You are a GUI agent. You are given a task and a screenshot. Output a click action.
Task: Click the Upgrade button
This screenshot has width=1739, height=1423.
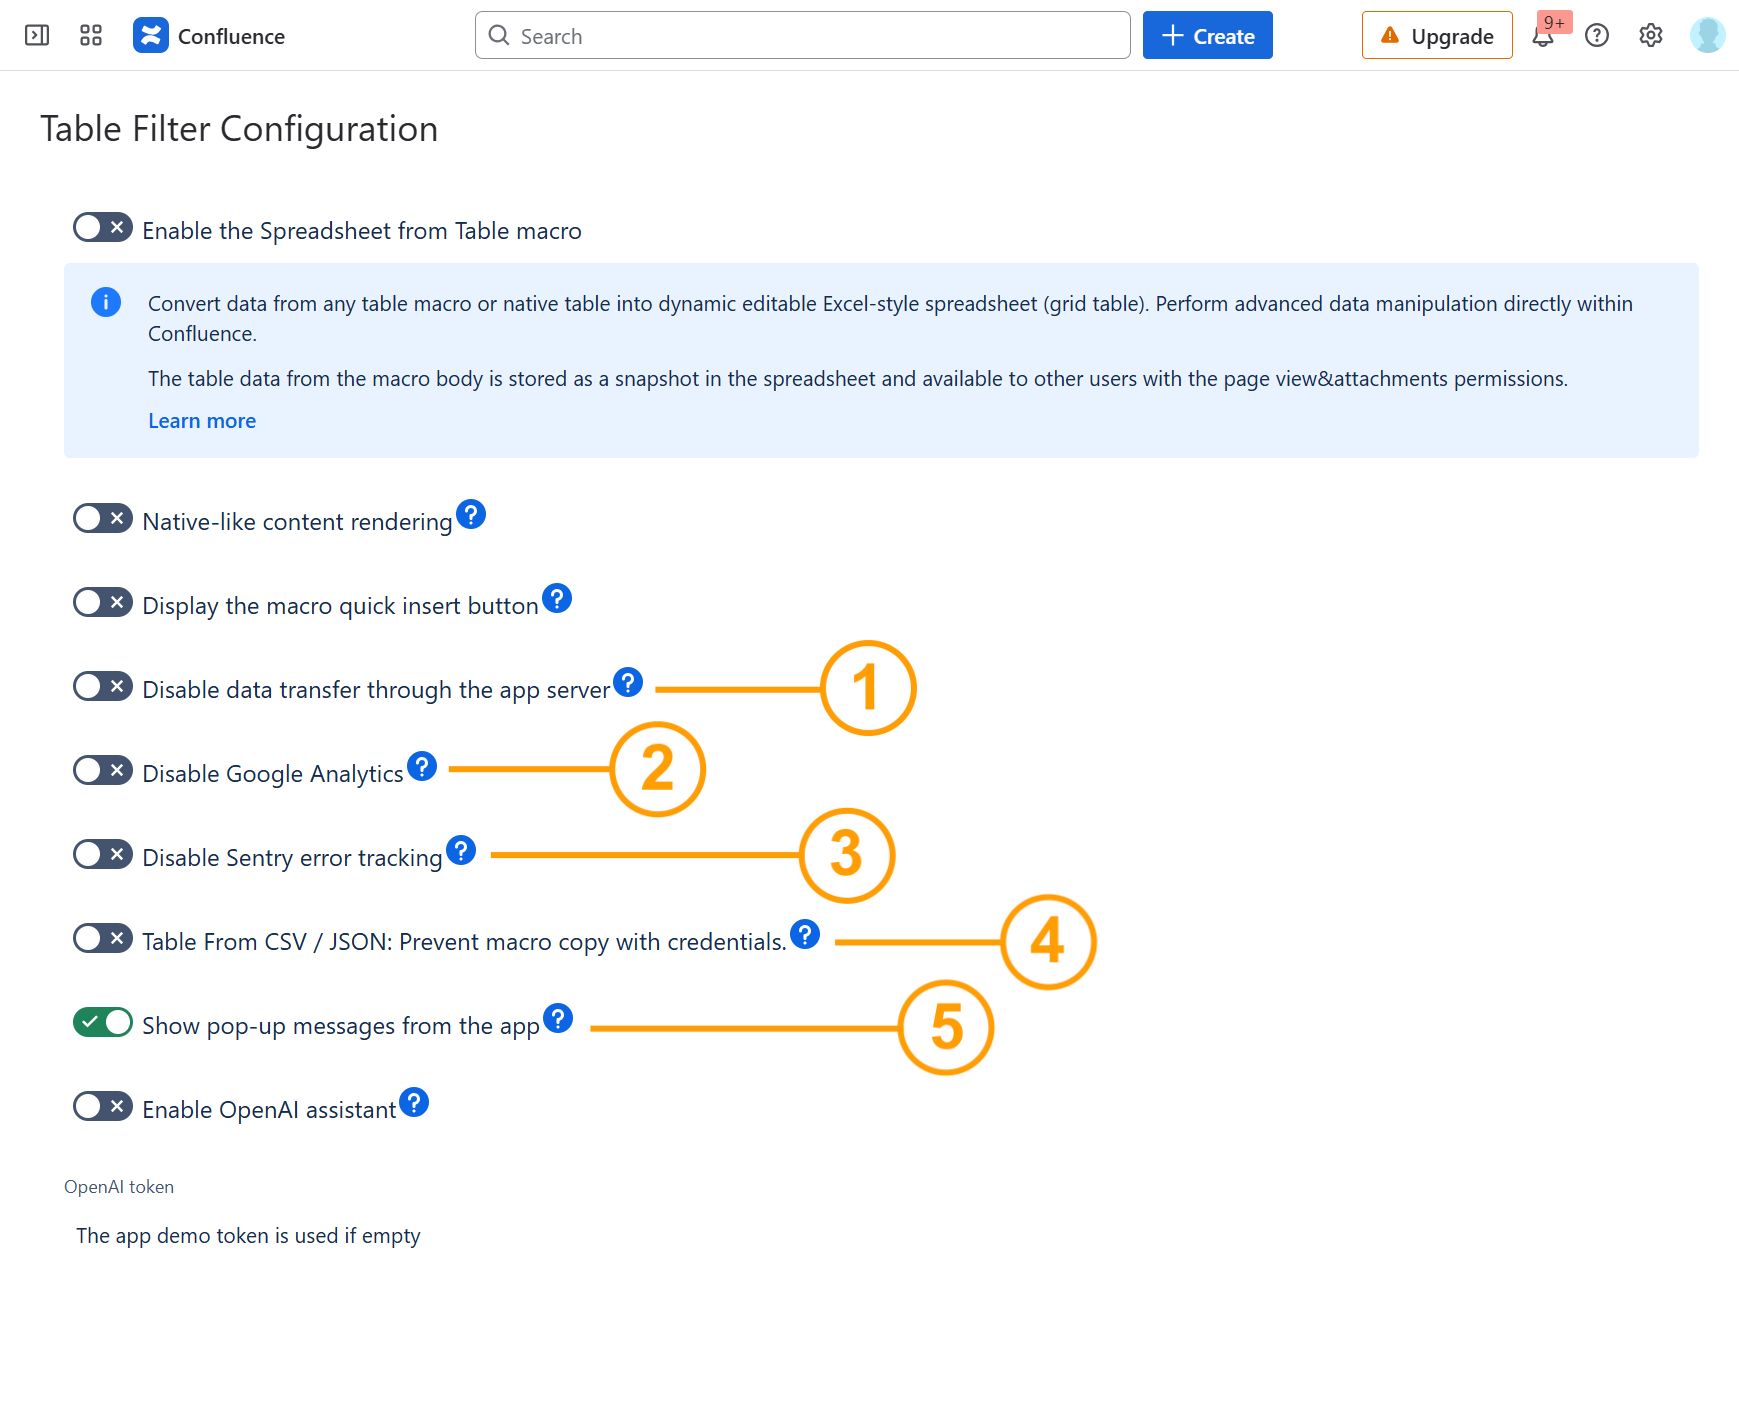click(x=1436, y=36)
